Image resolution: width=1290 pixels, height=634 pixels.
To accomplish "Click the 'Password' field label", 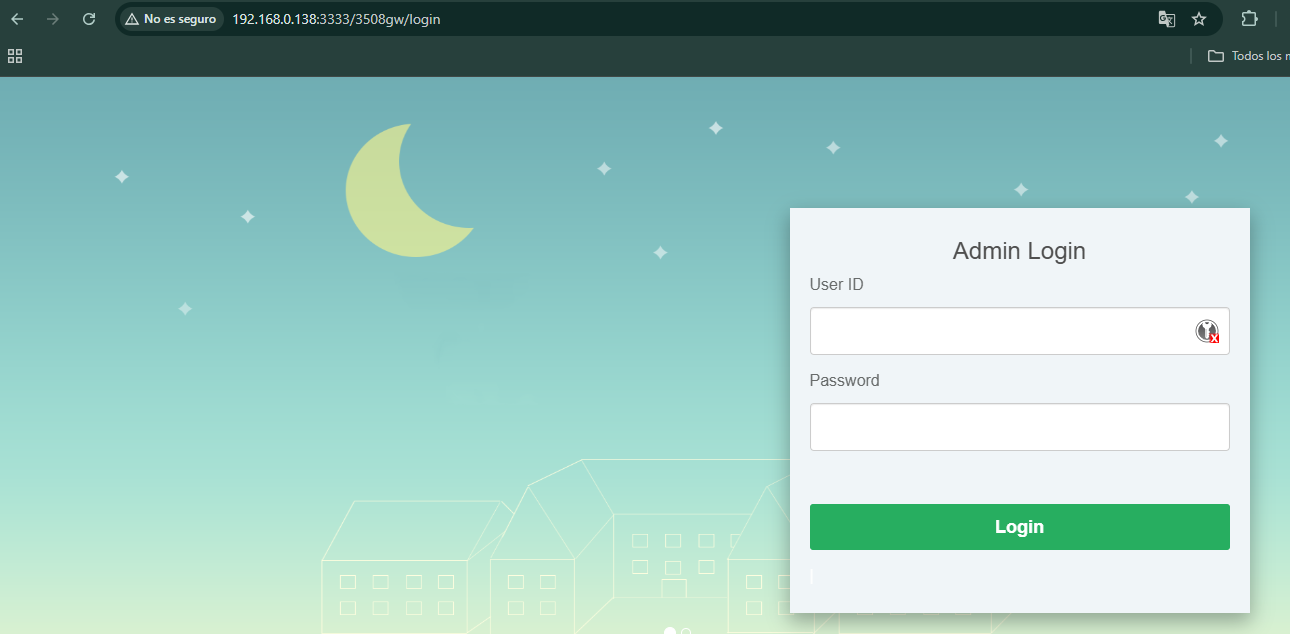I will (844, 381).
